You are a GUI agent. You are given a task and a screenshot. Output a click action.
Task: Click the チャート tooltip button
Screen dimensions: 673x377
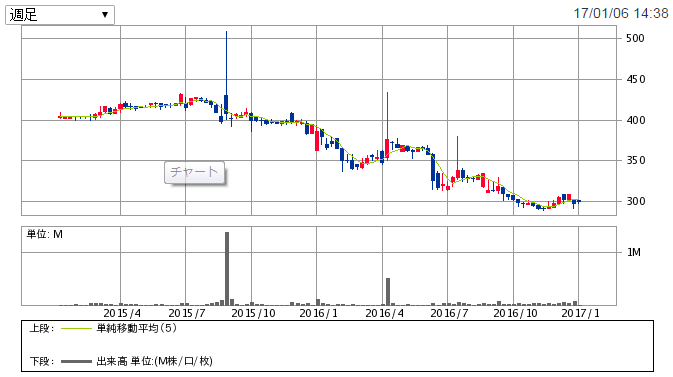[194, 172]
